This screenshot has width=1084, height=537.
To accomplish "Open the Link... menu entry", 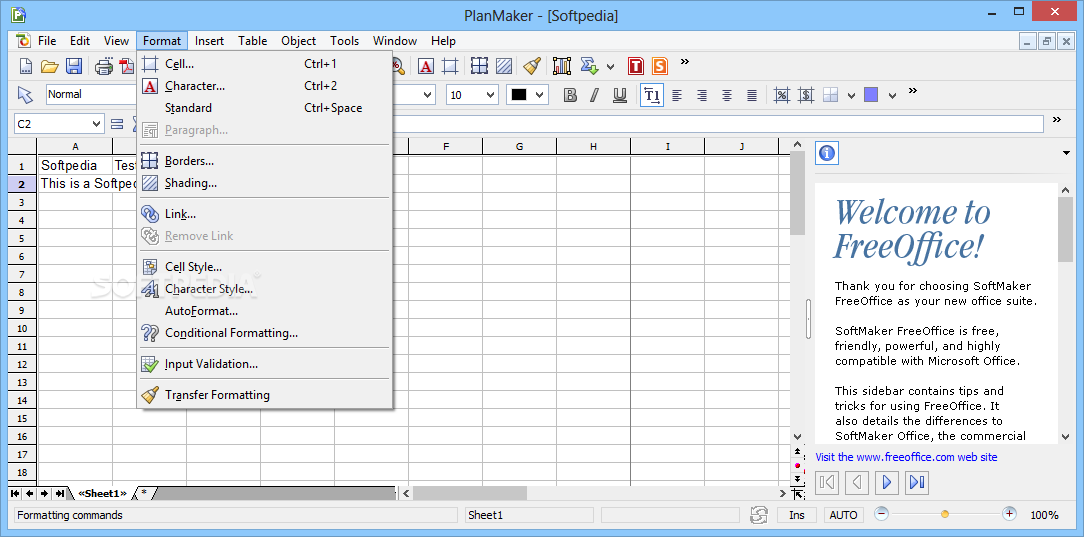I will click(265, 214).
